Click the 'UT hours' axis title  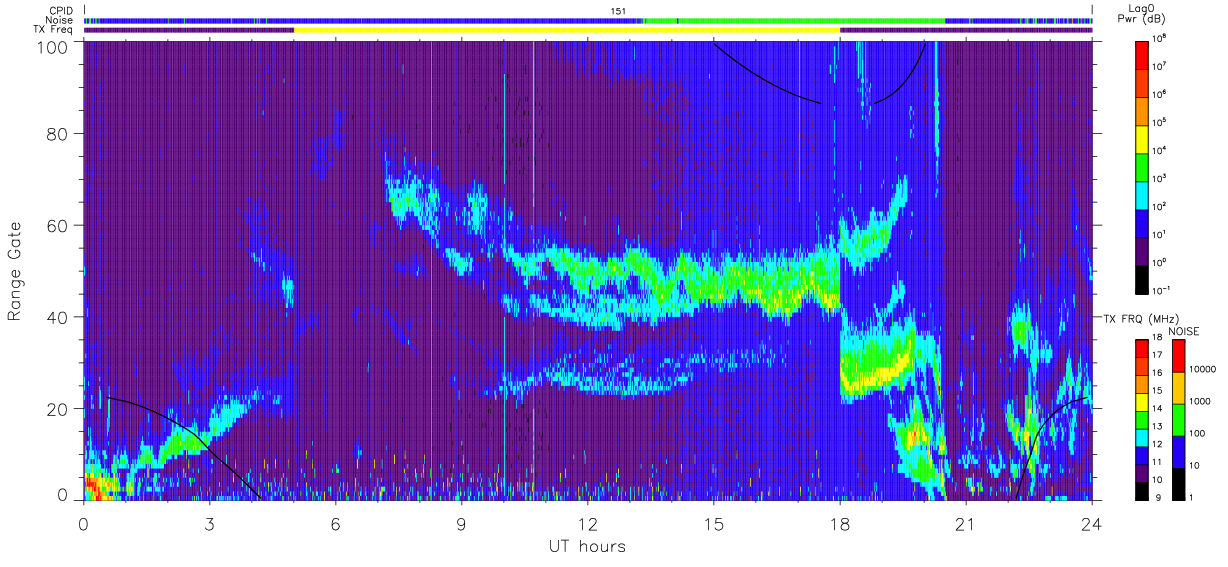(587, 546)
